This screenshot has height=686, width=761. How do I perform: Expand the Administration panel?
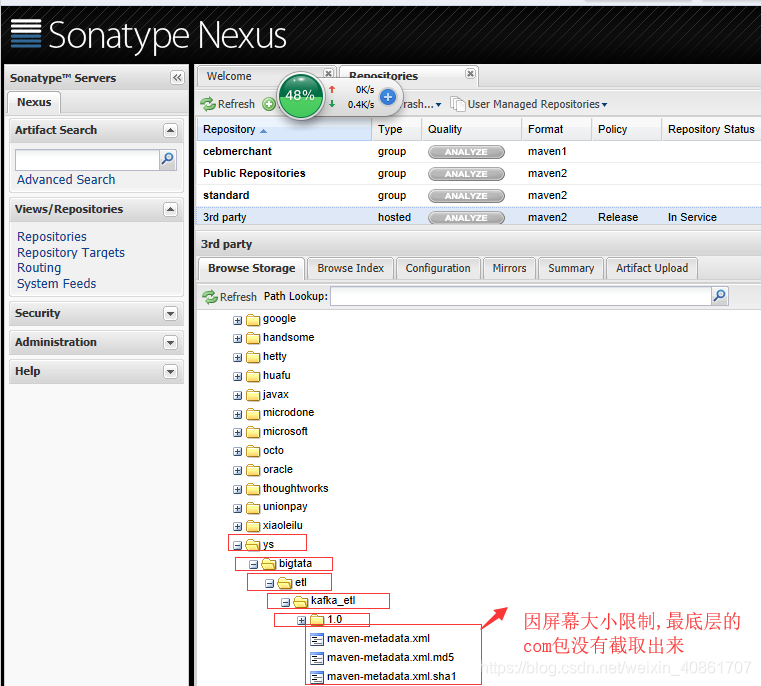tap(170, 342)
